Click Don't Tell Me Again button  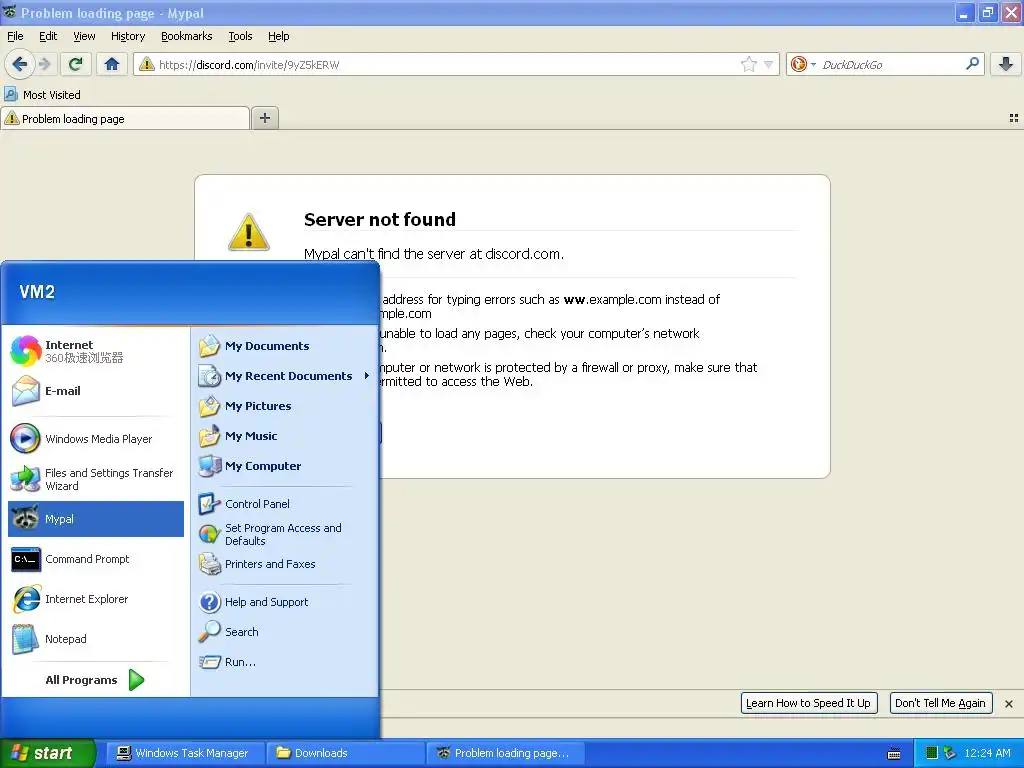[940, 703]
